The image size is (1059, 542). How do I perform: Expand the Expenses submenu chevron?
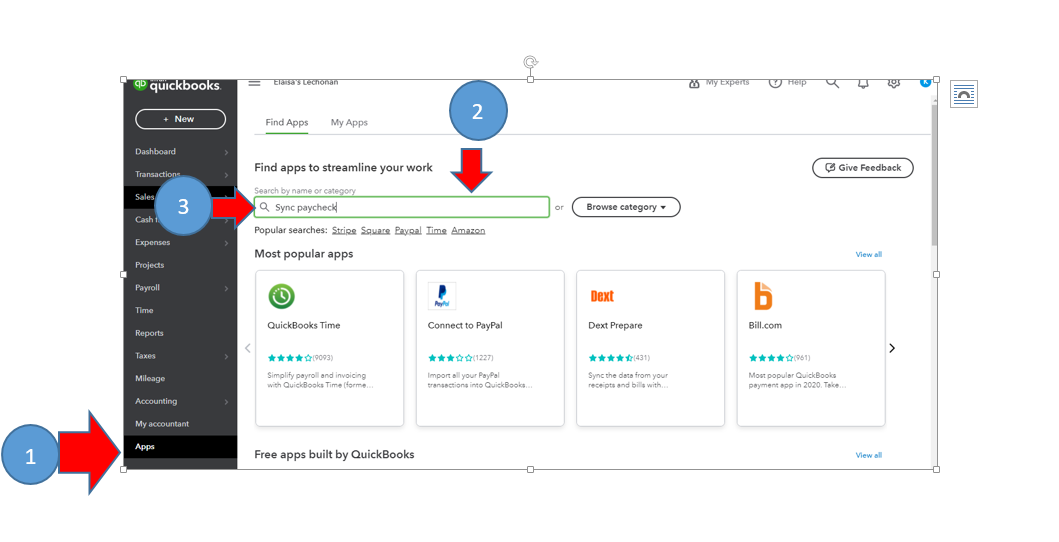pyautogui.click(x=226, y=243)
